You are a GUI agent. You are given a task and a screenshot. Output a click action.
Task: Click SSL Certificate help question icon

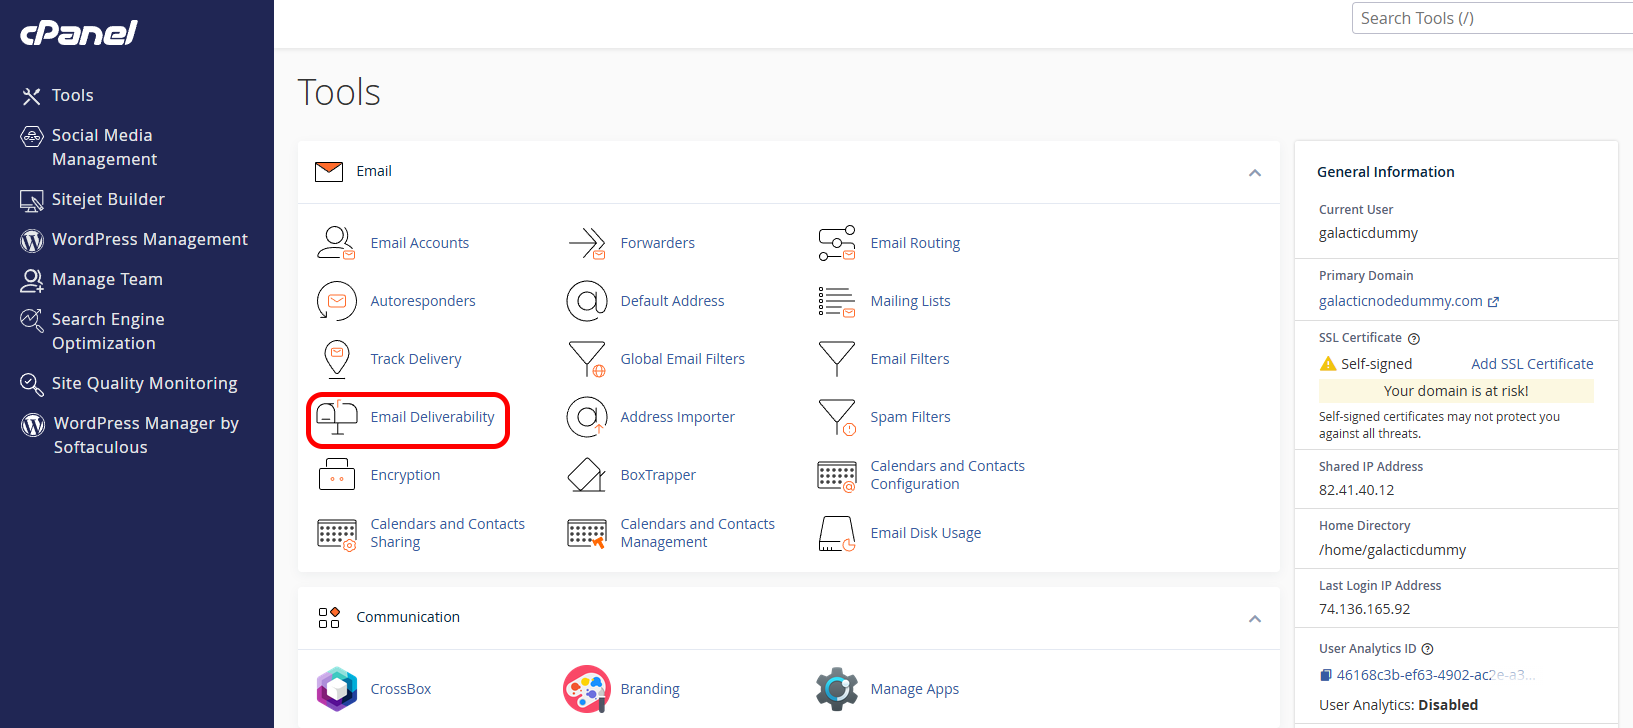(1414, 339)
